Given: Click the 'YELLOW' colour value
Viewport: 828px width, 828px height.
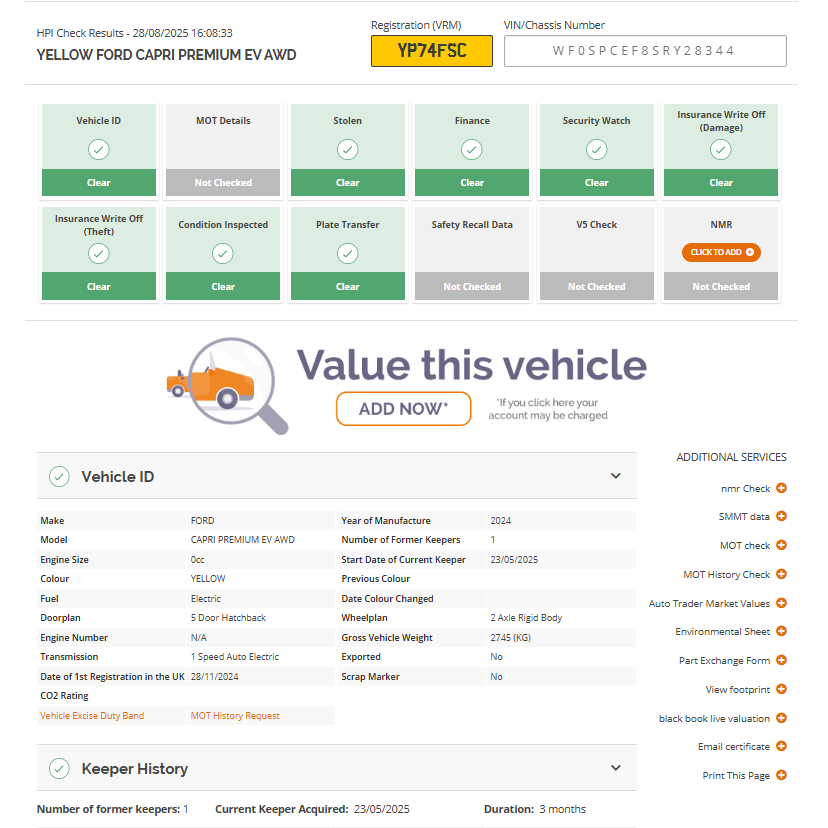Looking at the screenshot, I should (x=208, y=578).
